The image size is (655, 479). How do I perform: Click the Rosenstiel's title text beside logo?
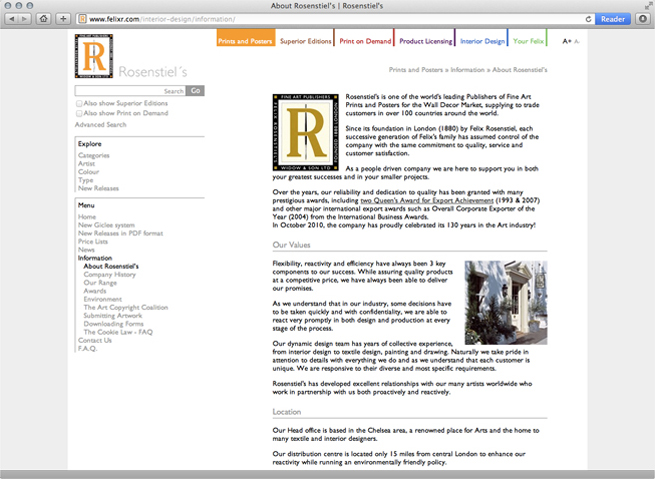152,71
